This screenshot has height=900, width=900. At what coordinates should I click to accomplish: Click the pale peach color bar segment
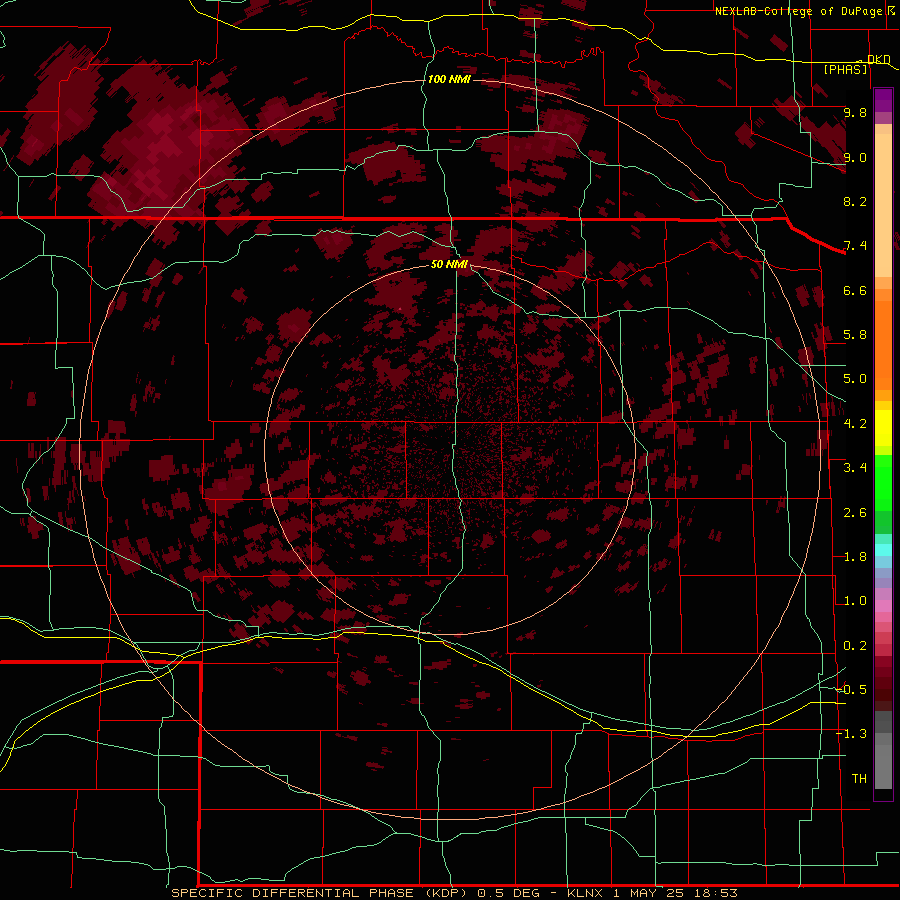883,205
